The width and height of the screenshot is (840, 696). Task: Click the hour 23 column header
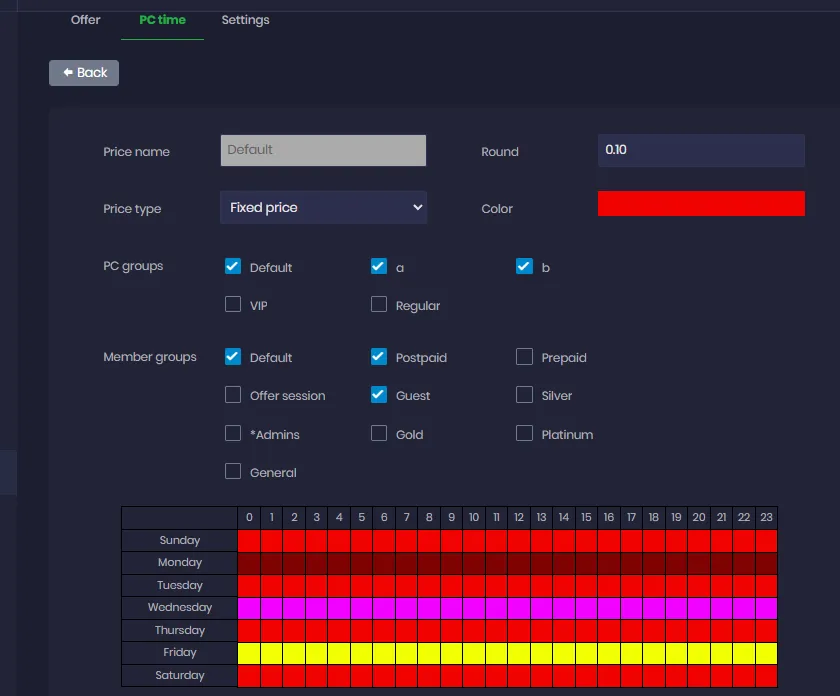[x=767, y=518]
